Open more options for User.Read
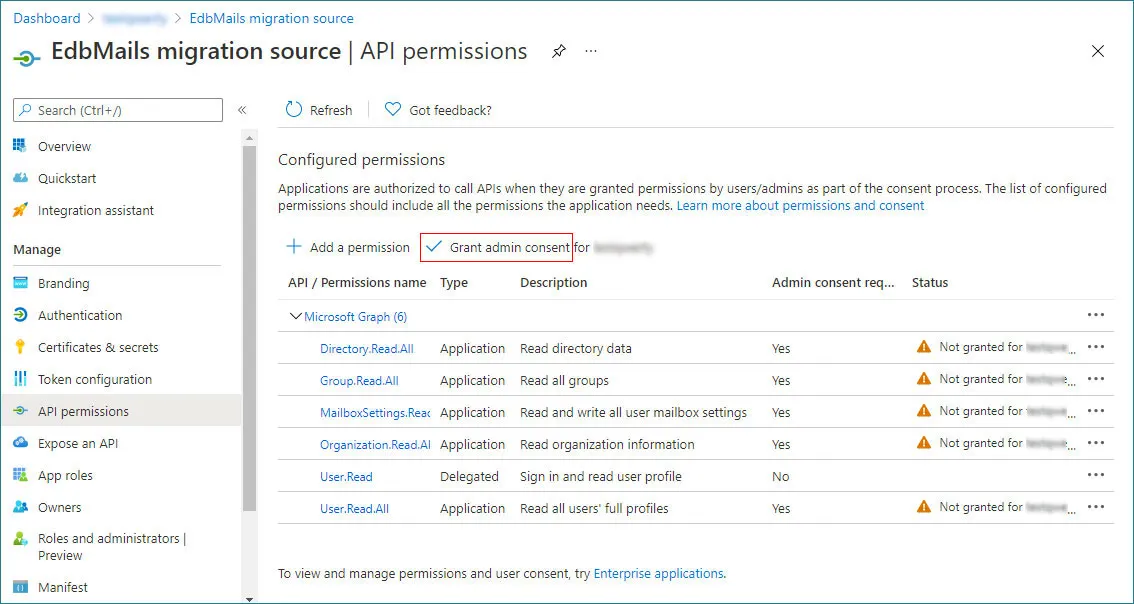1134x604 pixels. pyautogui.click(x=1096, y=475)
